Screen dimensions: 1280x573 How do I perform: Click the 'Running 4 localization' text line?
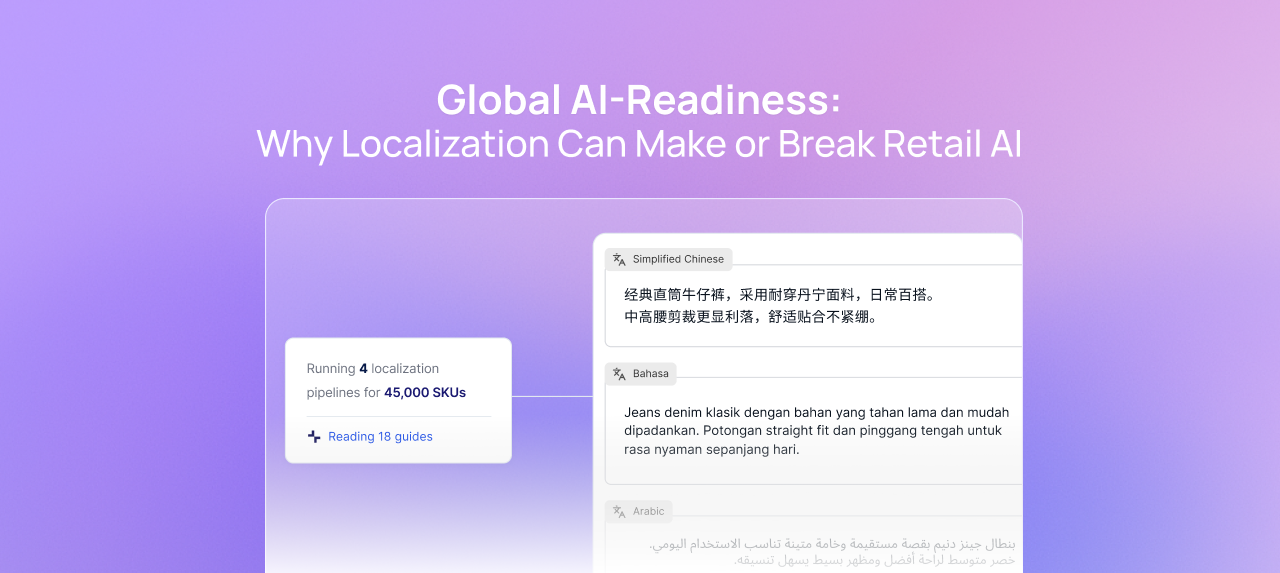pyautogui.click(x=373, y=368)
